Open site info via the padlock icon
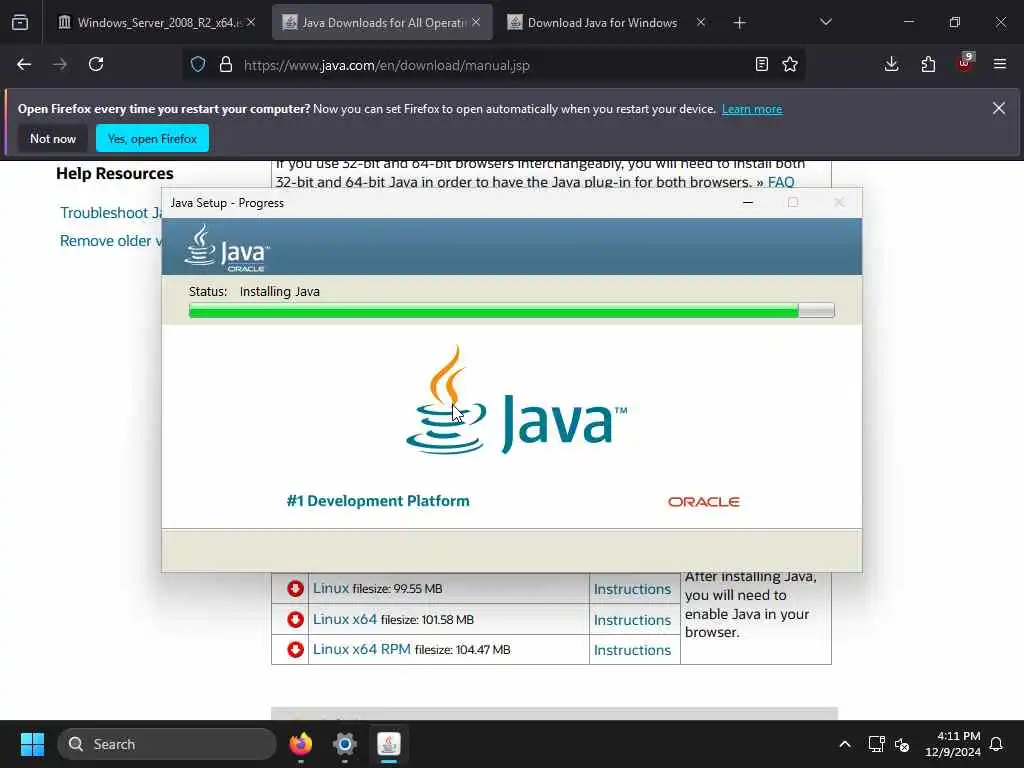 226,64
